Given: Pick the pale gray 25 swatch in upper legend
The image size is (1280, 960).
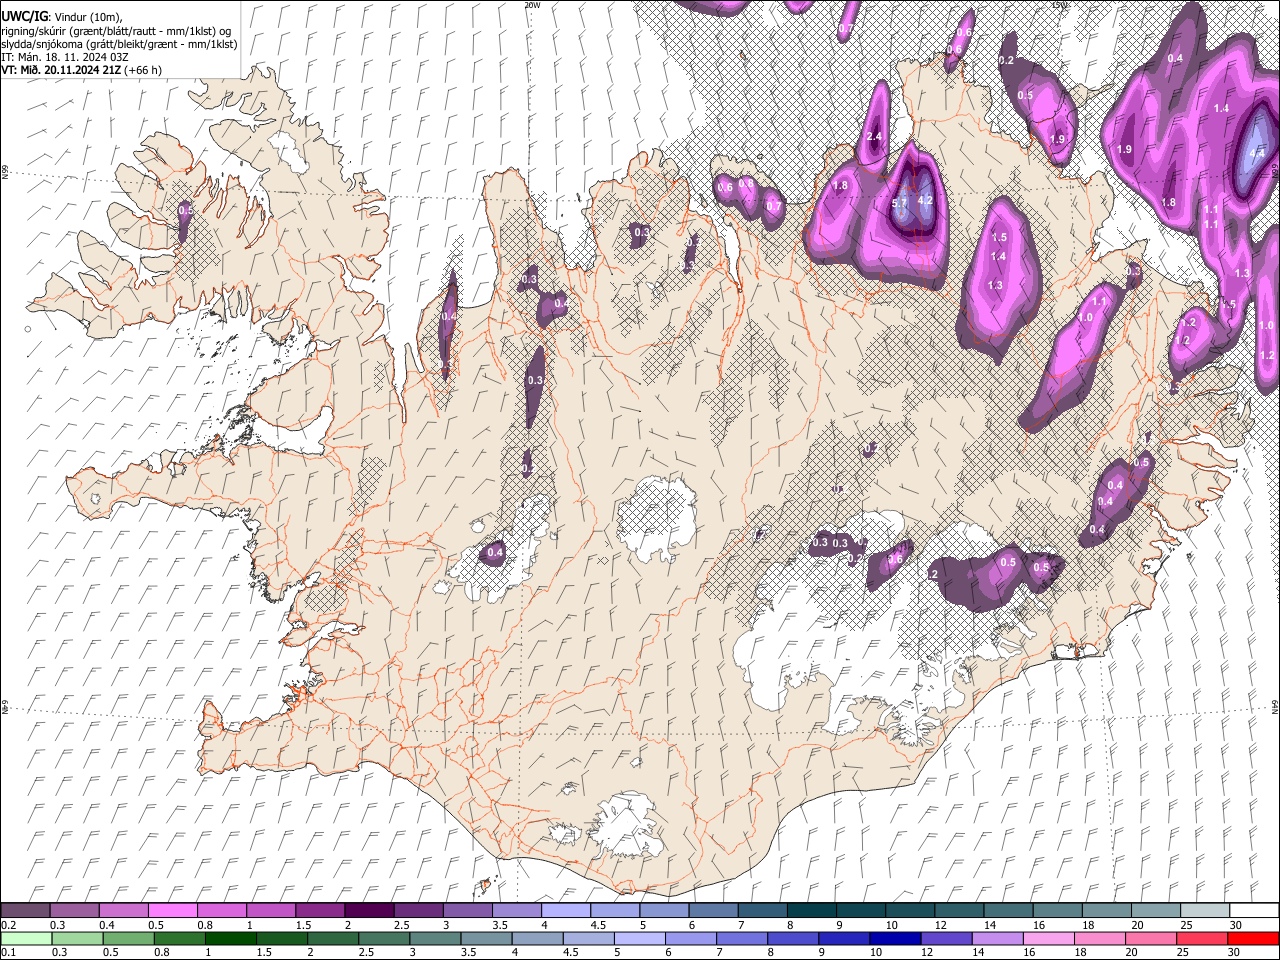Looking at the screenshot, I should tap(1204, 911).
